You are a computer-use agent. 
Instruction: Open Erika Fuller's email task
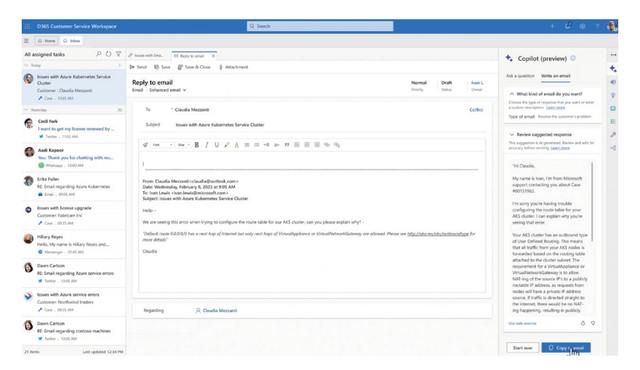click(x=74, y=187)
